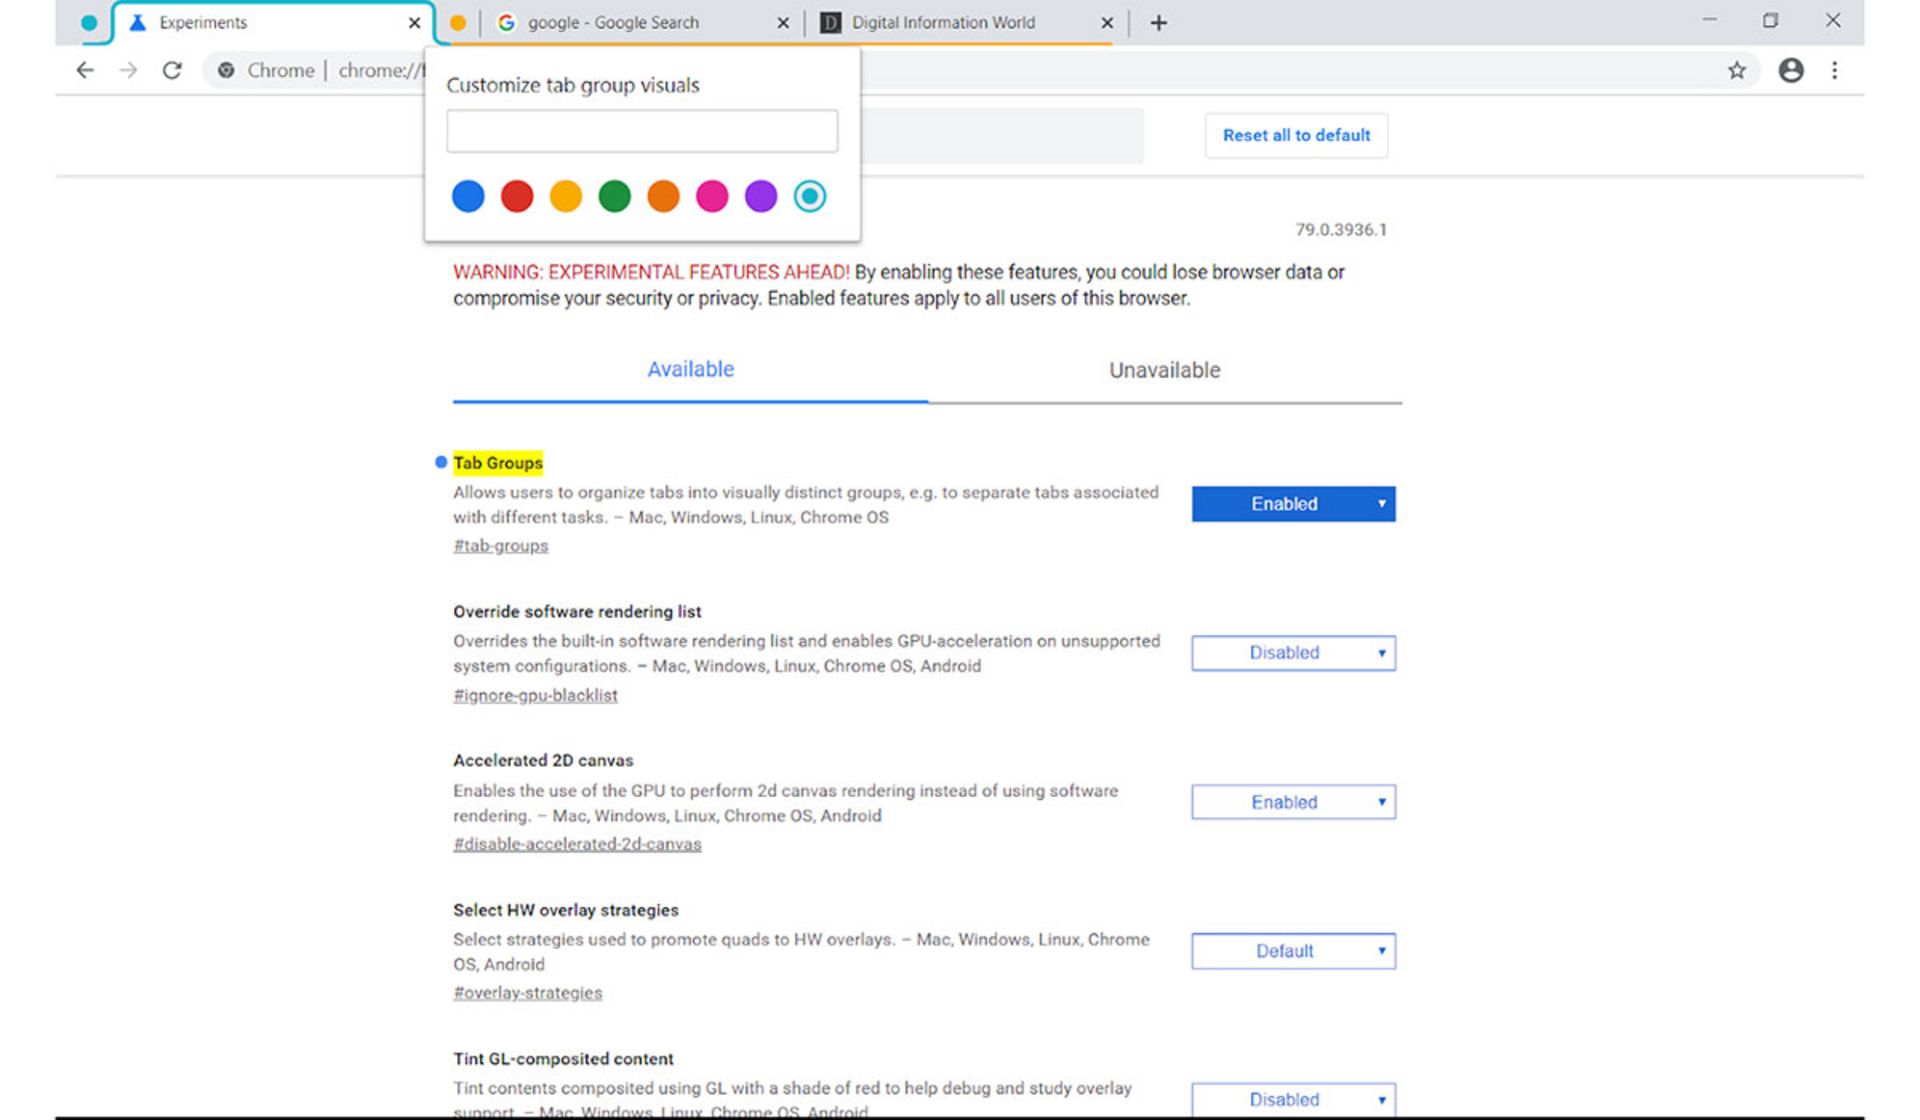Reload the current page
This screenshot has height=1120, width=1920.
point(172,70)
